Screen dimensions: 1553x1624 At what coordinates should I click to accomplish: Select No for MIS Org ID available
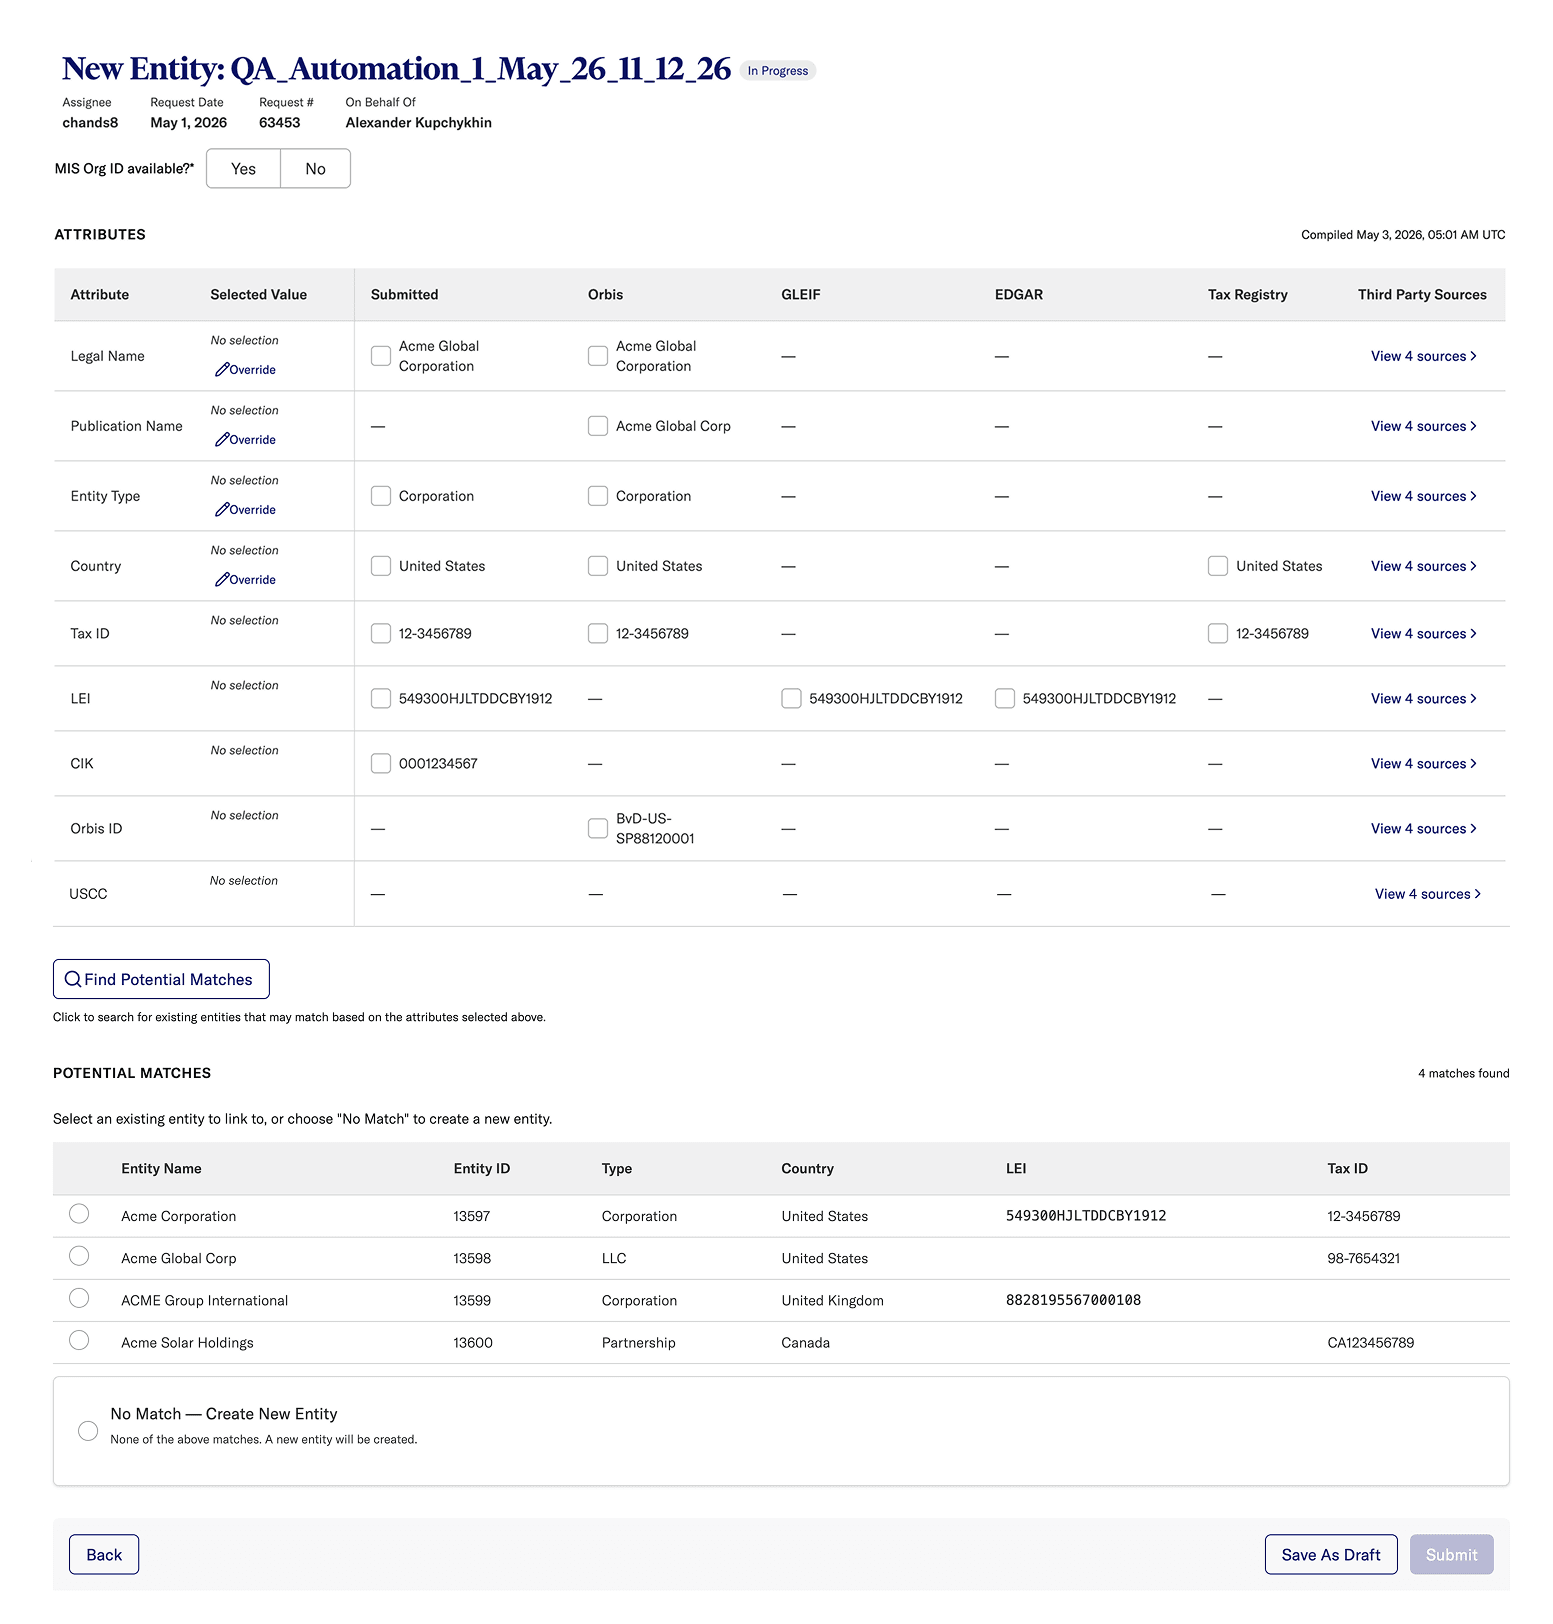pyautogui.click(x=316, y=168)
